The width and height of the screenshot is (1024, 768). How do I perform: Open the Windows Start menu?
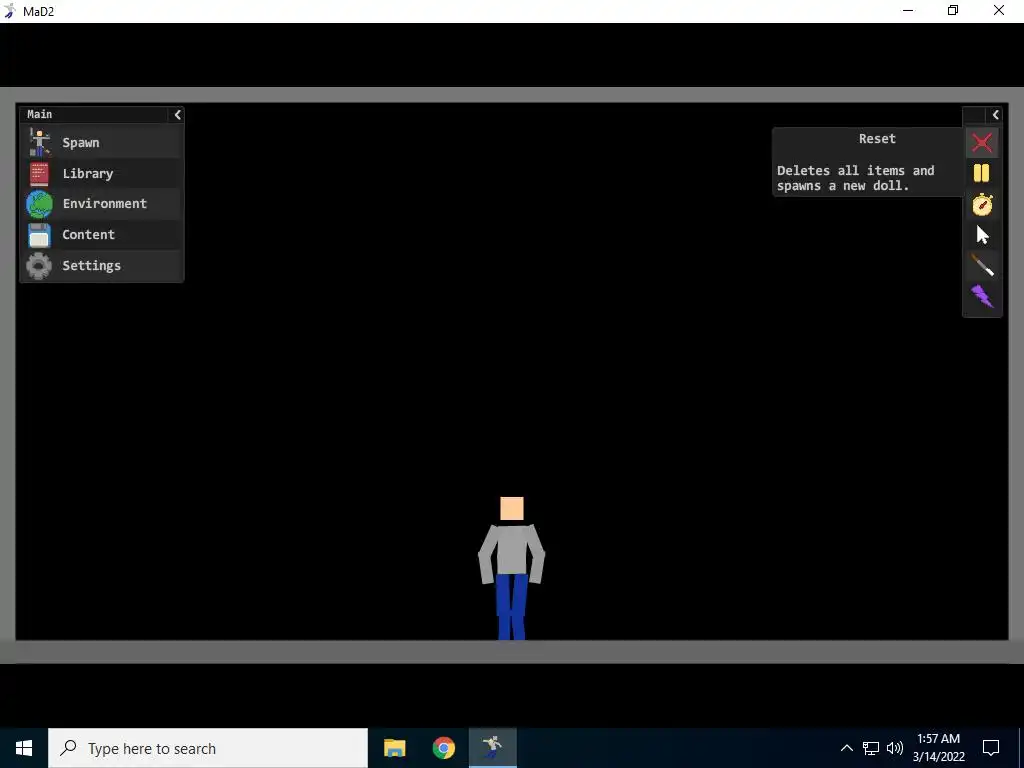click(24, 748)
